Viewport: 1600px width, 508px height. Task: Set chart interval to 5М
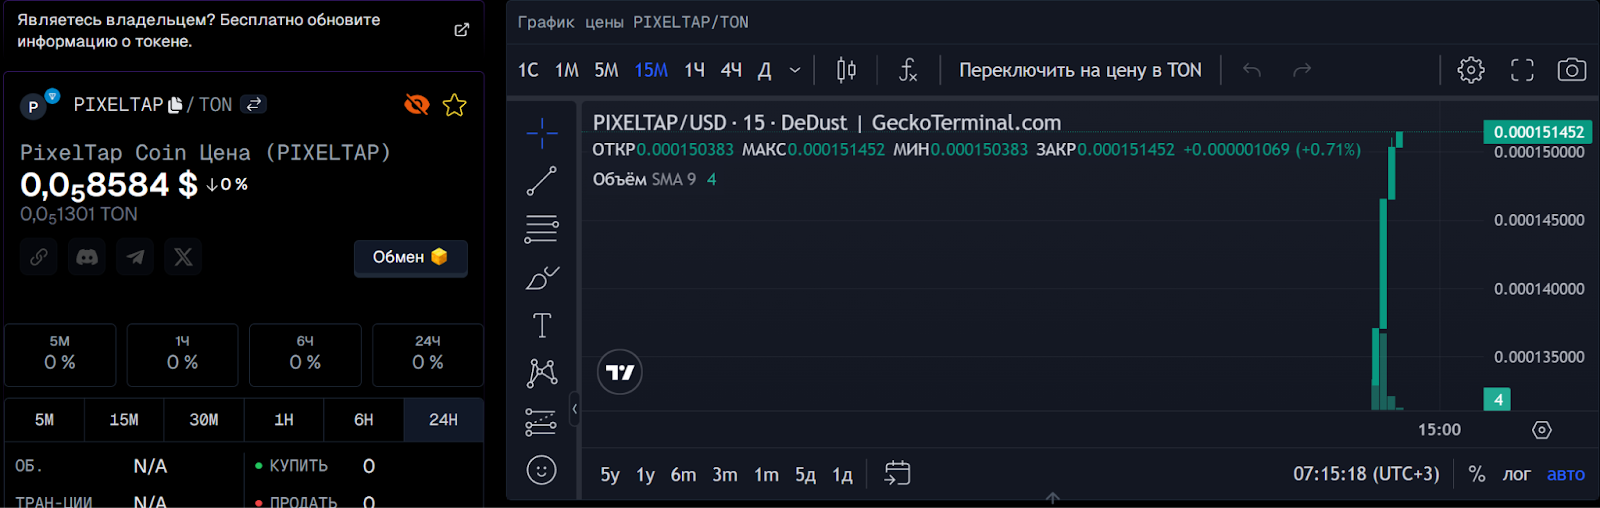click(606, 70)
